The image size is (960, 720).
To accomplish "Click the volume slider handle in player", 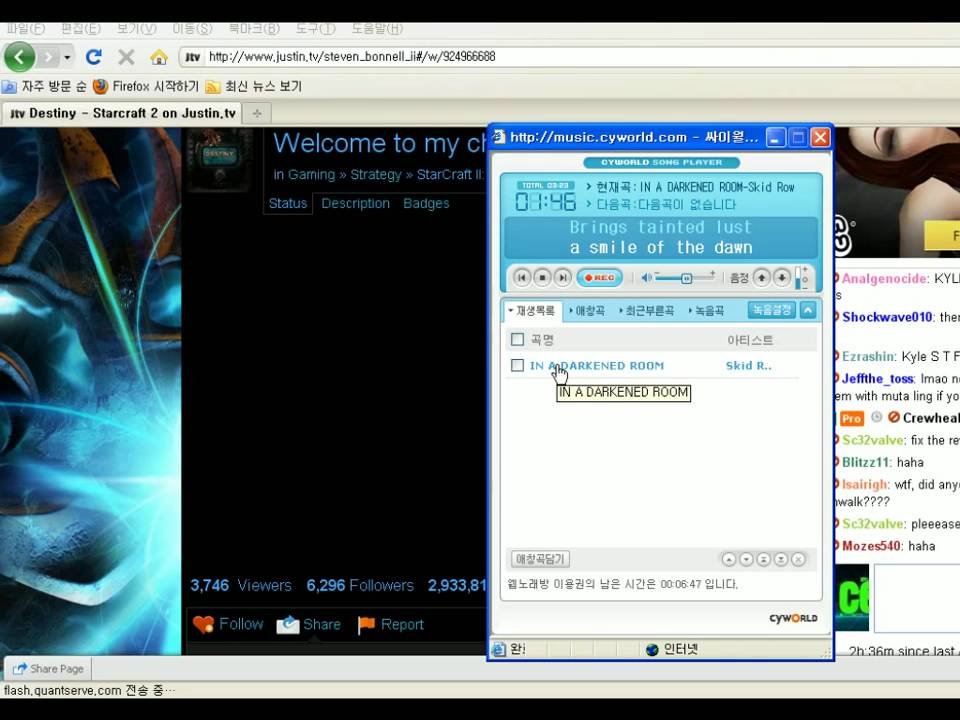I will coord(687,279).
